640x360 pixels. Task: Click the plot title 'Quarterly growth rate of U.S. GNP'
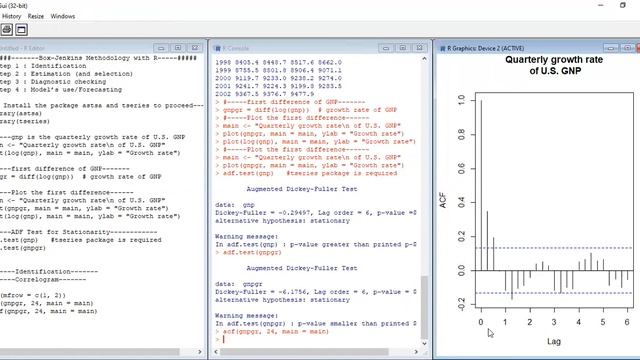[x=554, y=65]
